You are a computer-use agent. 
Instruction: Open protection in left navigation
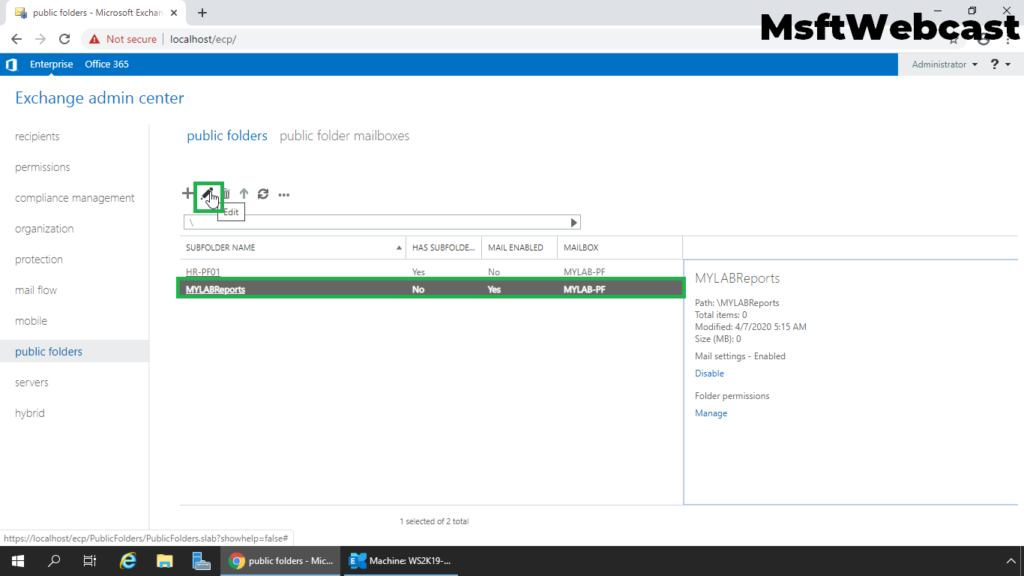point(39,259)
